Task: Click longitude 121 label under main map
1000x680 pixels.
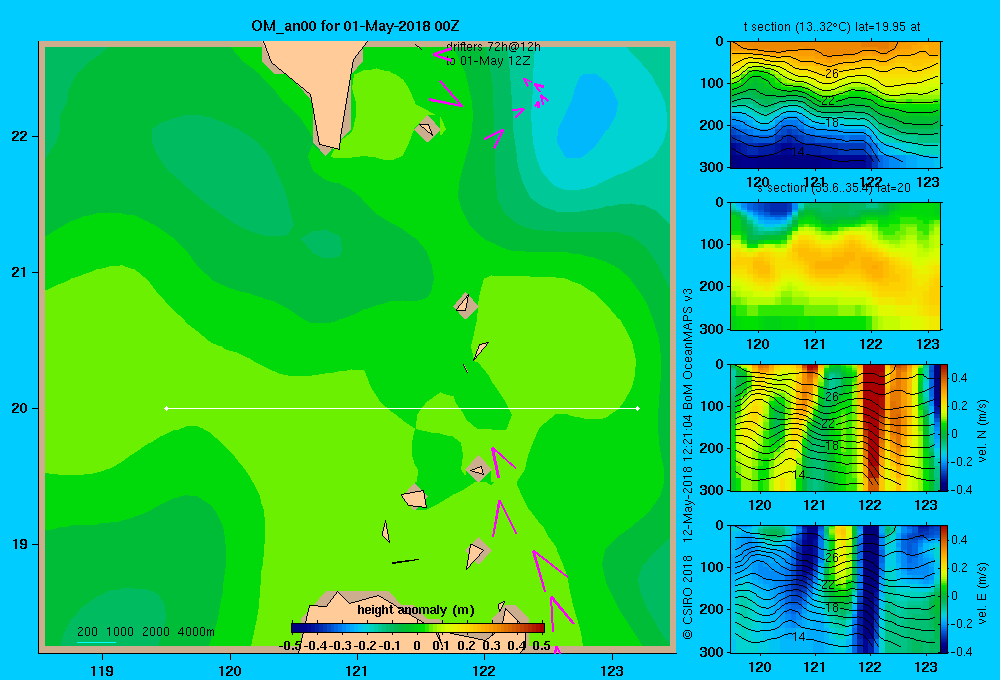Action: 357,670
